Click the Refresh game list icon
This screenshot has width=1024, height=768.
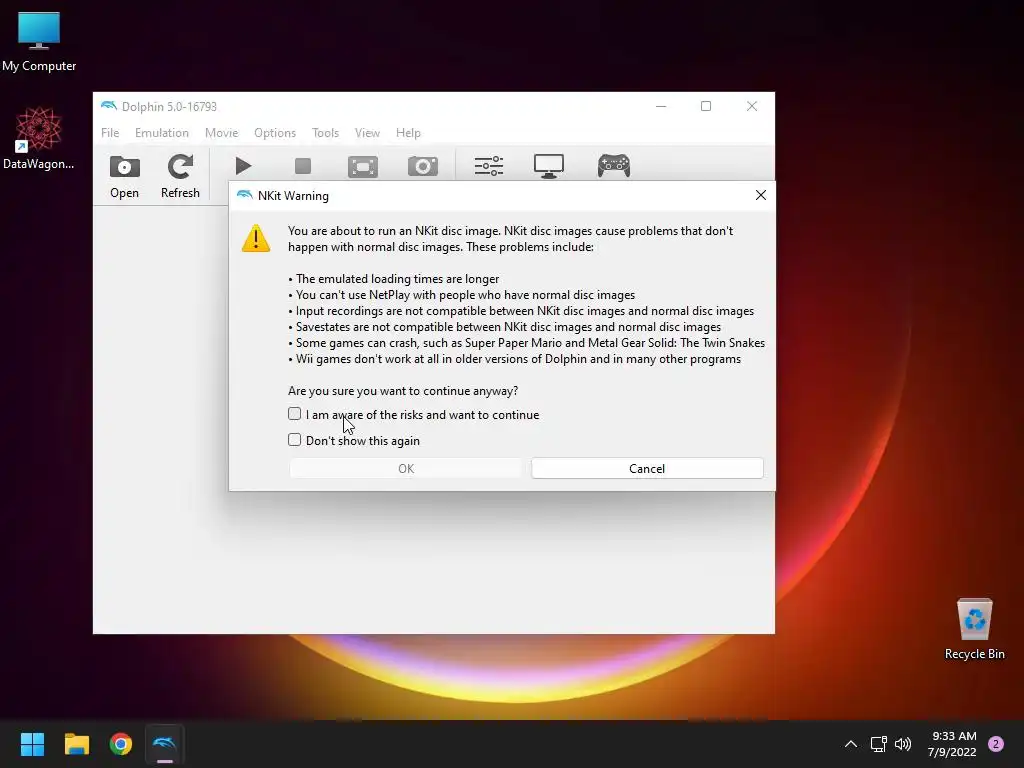[x=180, y=167]
